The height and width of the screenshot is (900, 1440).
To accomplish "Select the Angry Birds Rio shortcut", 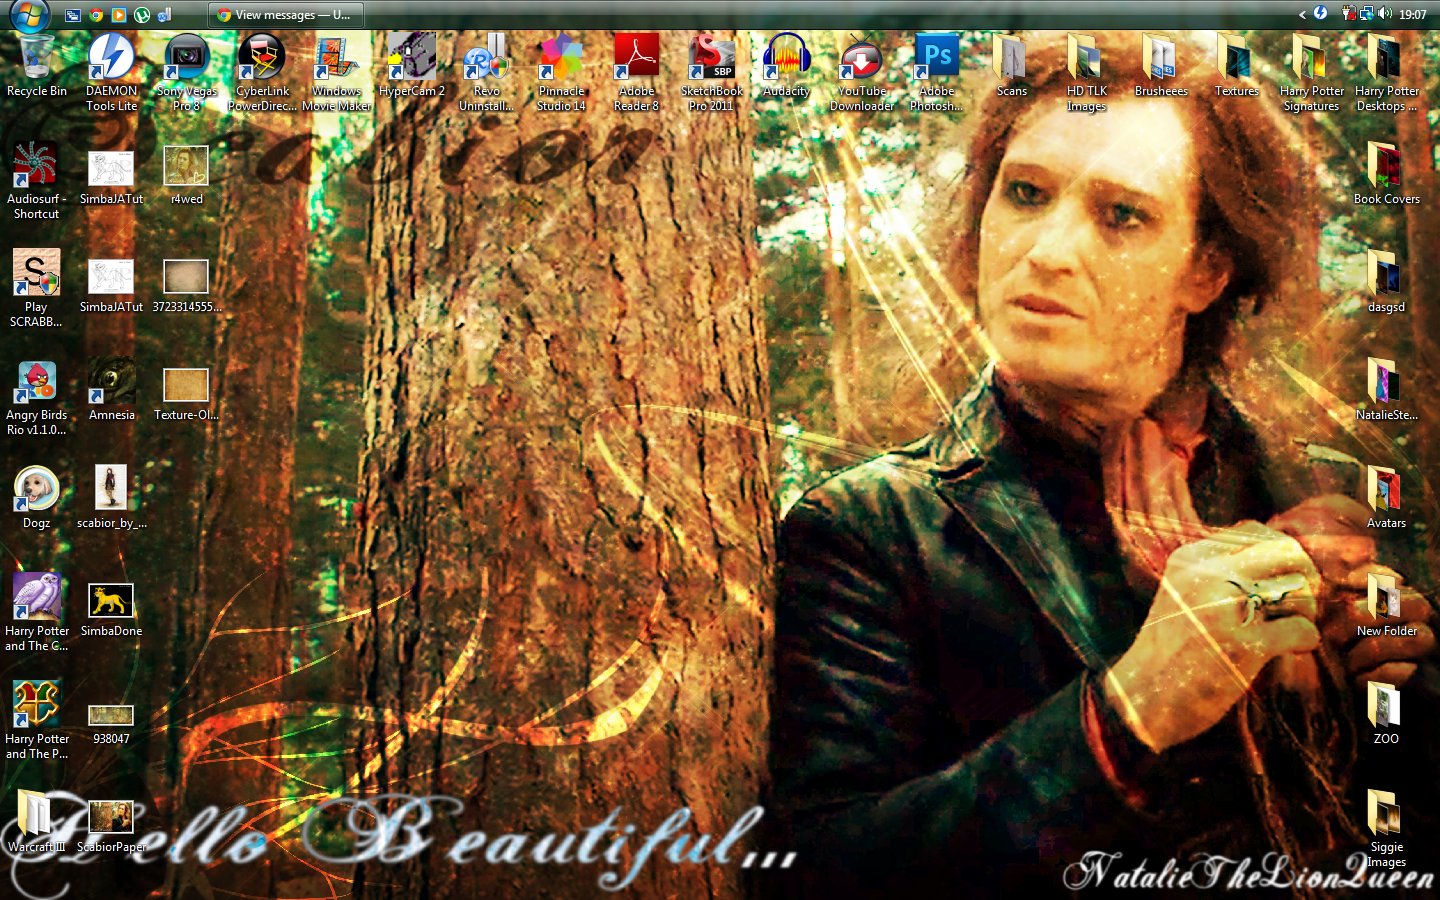I will (37, 385).
